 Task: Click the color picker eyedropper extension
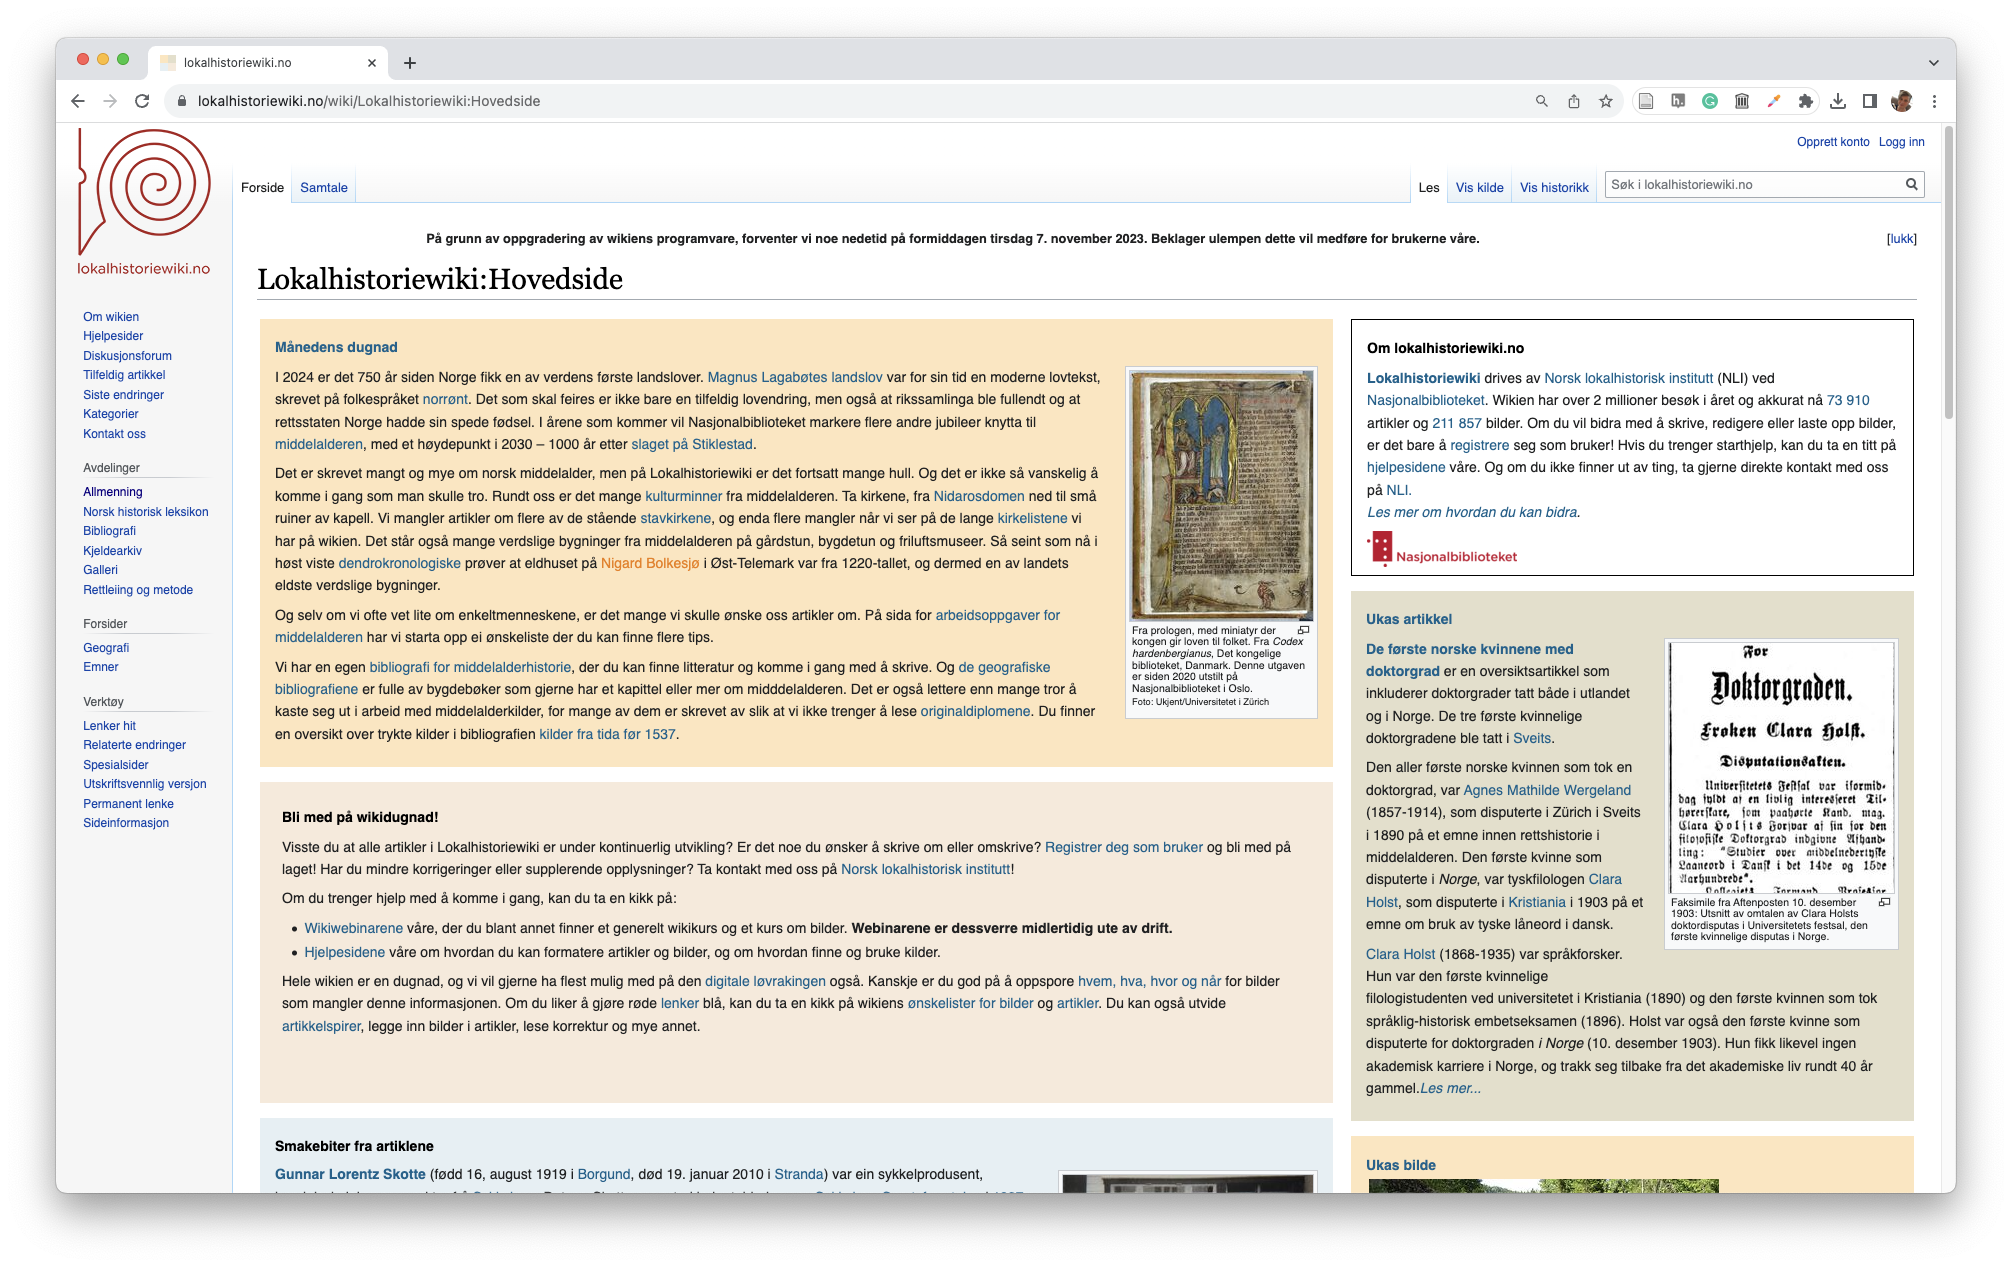click(1774, 101)
